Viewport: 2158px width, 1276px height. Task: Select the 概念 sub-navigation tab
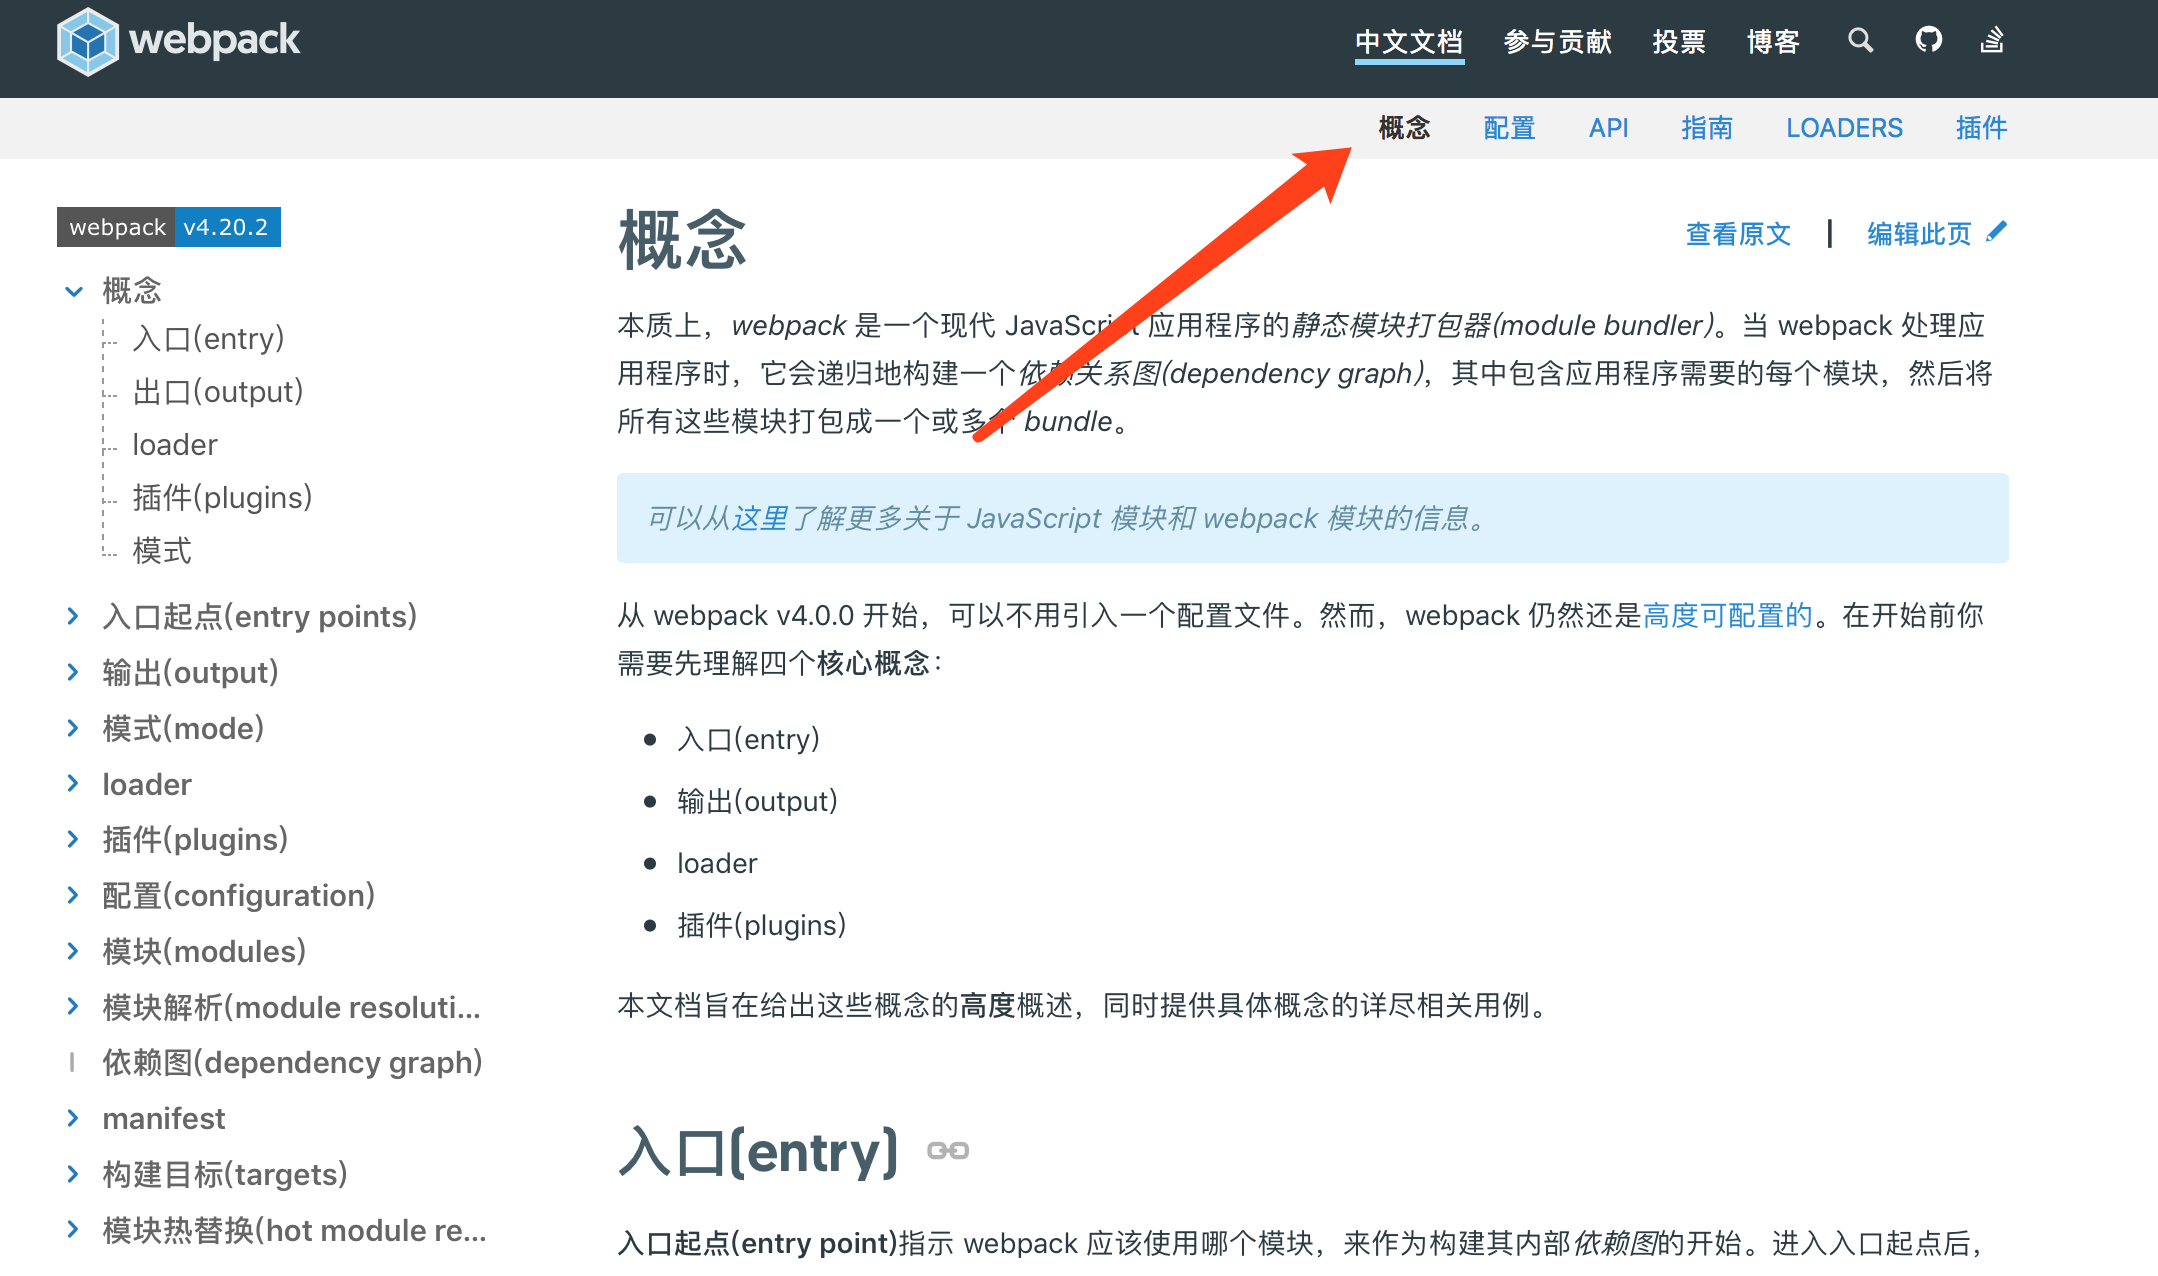1404,128
